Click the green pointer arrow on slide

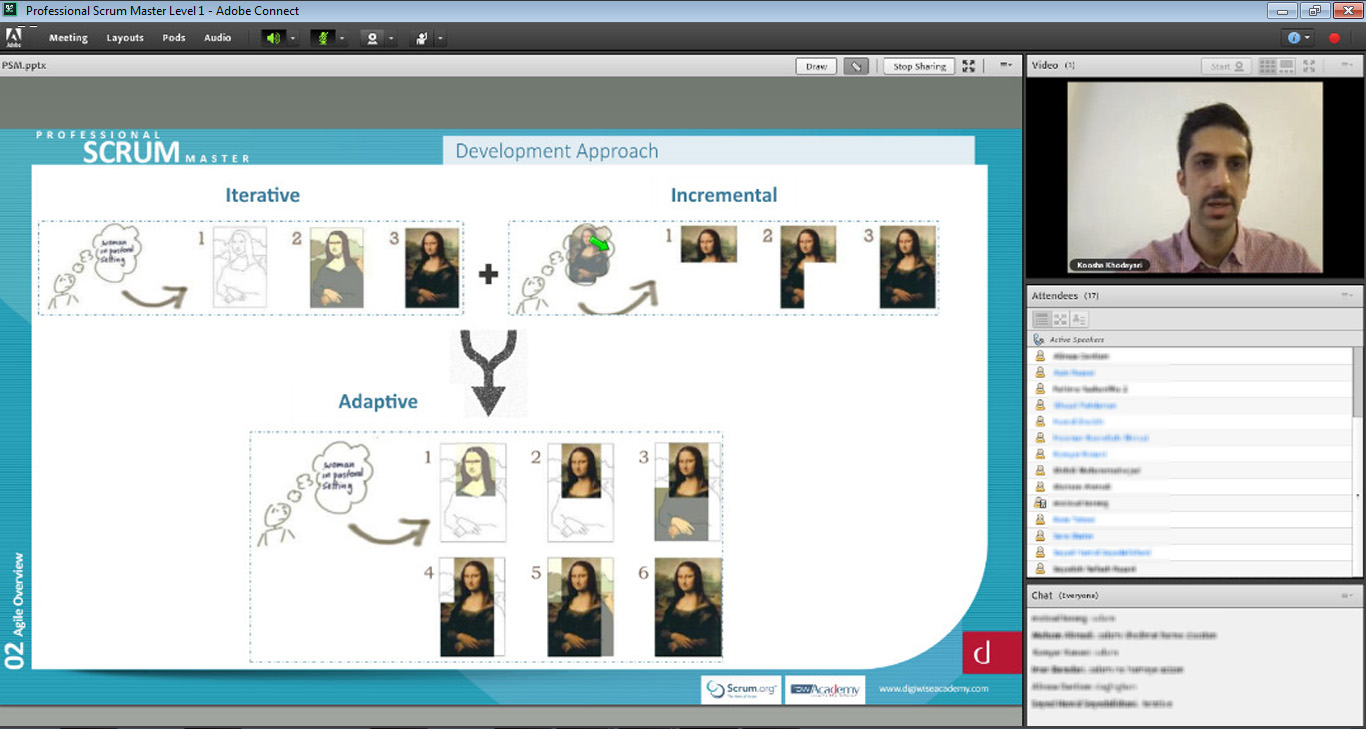(599, 243)
